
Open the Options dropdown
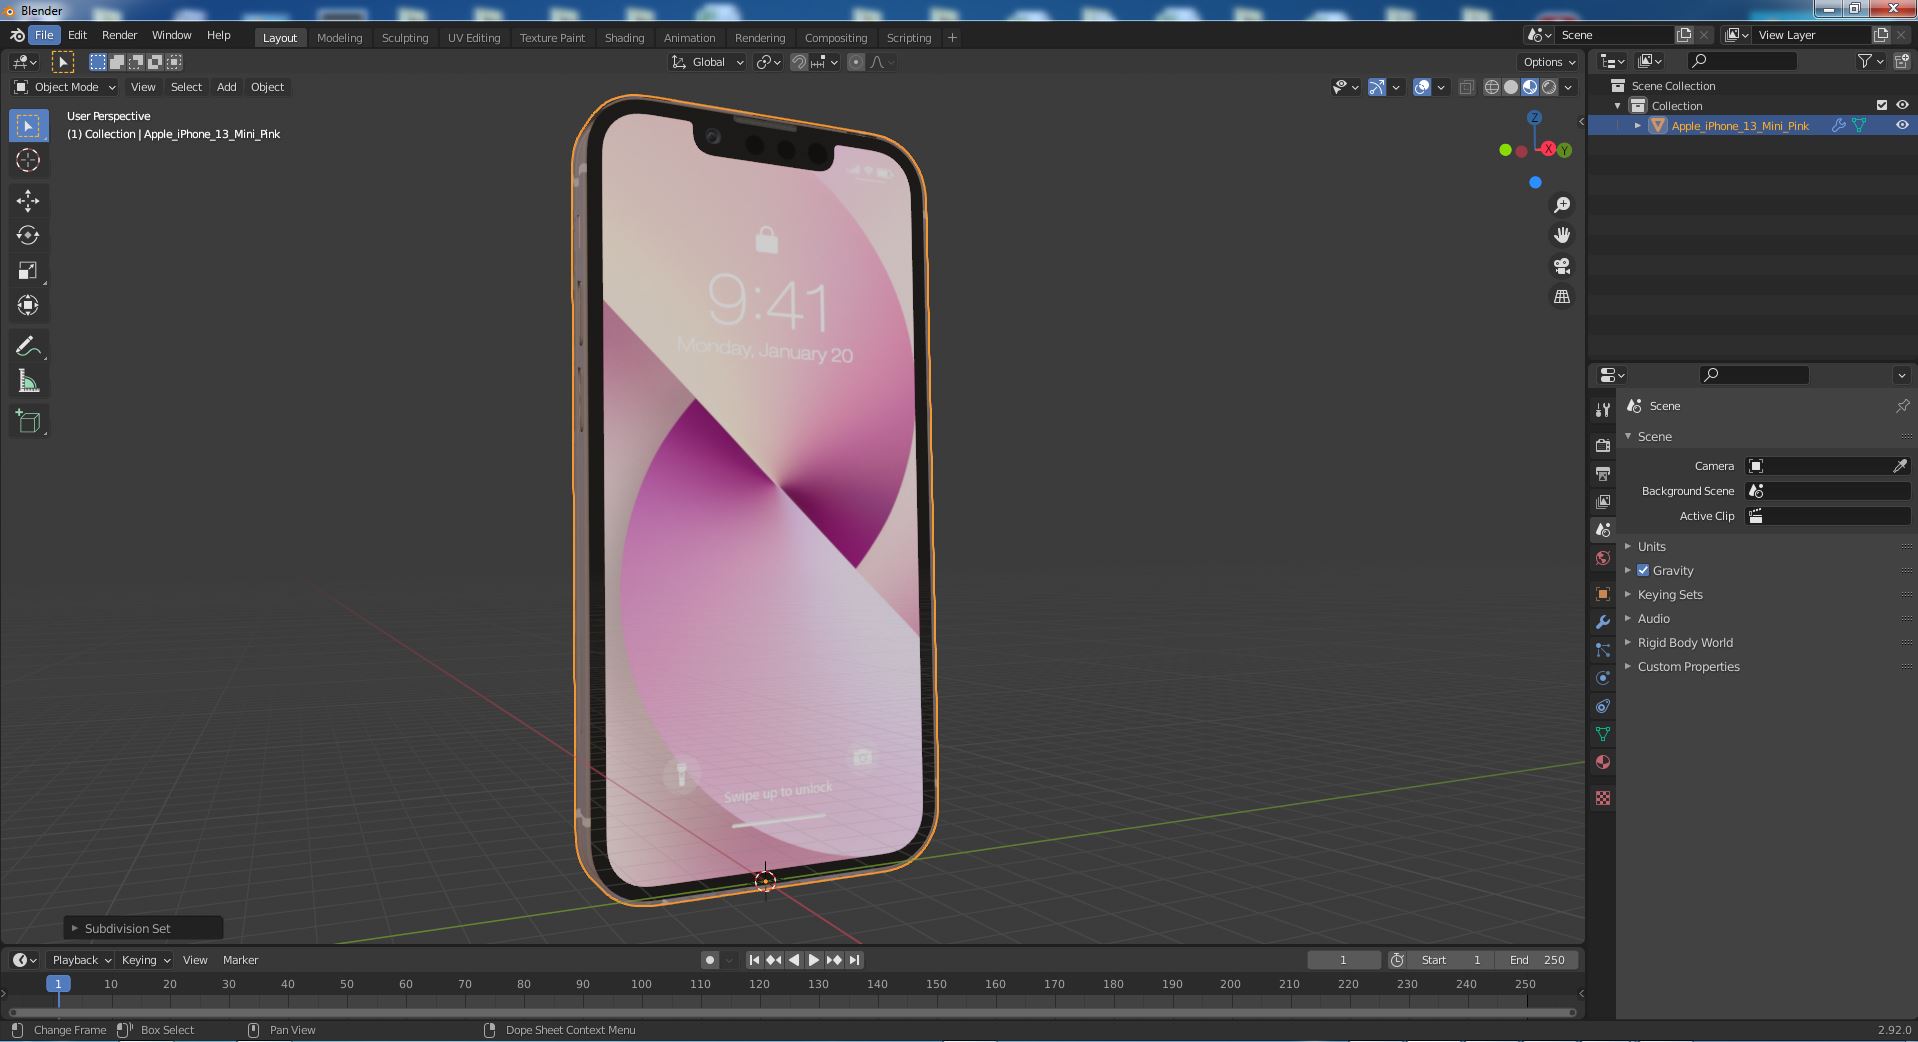[x=1549, y=62]
